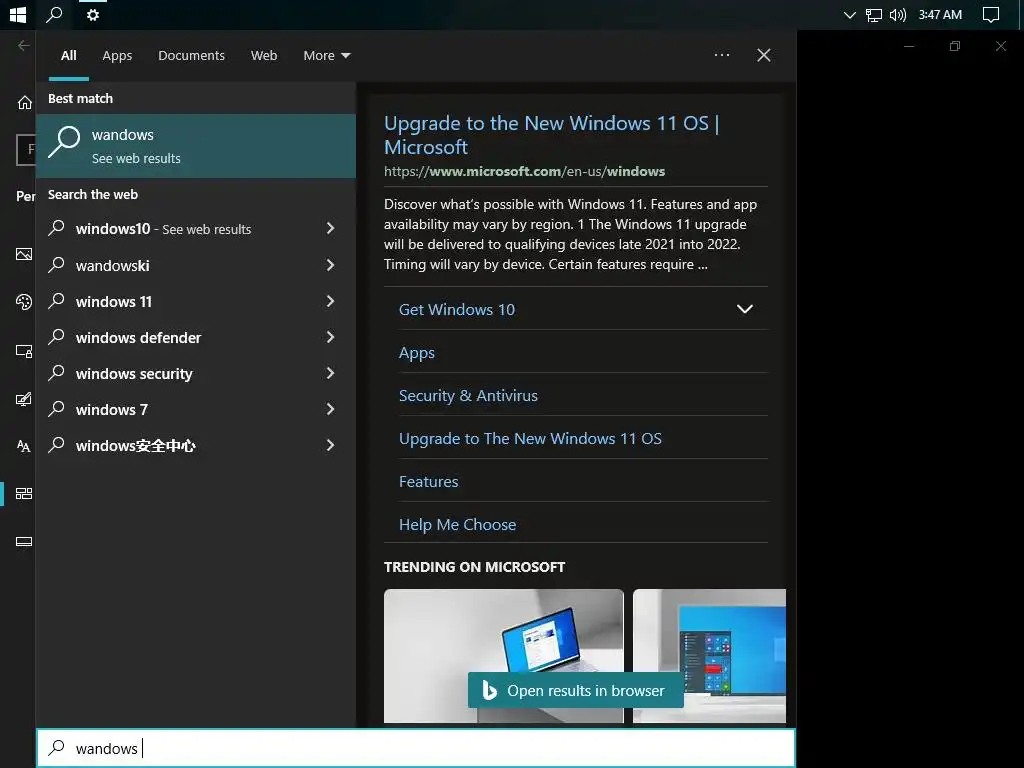
Task: Switch to the Apps search tab
Action: click(117, 56)
